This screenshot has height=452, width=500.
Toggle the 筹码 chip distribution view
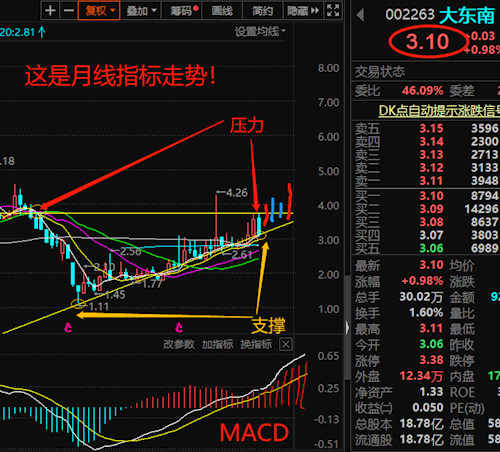click(183, 11)
